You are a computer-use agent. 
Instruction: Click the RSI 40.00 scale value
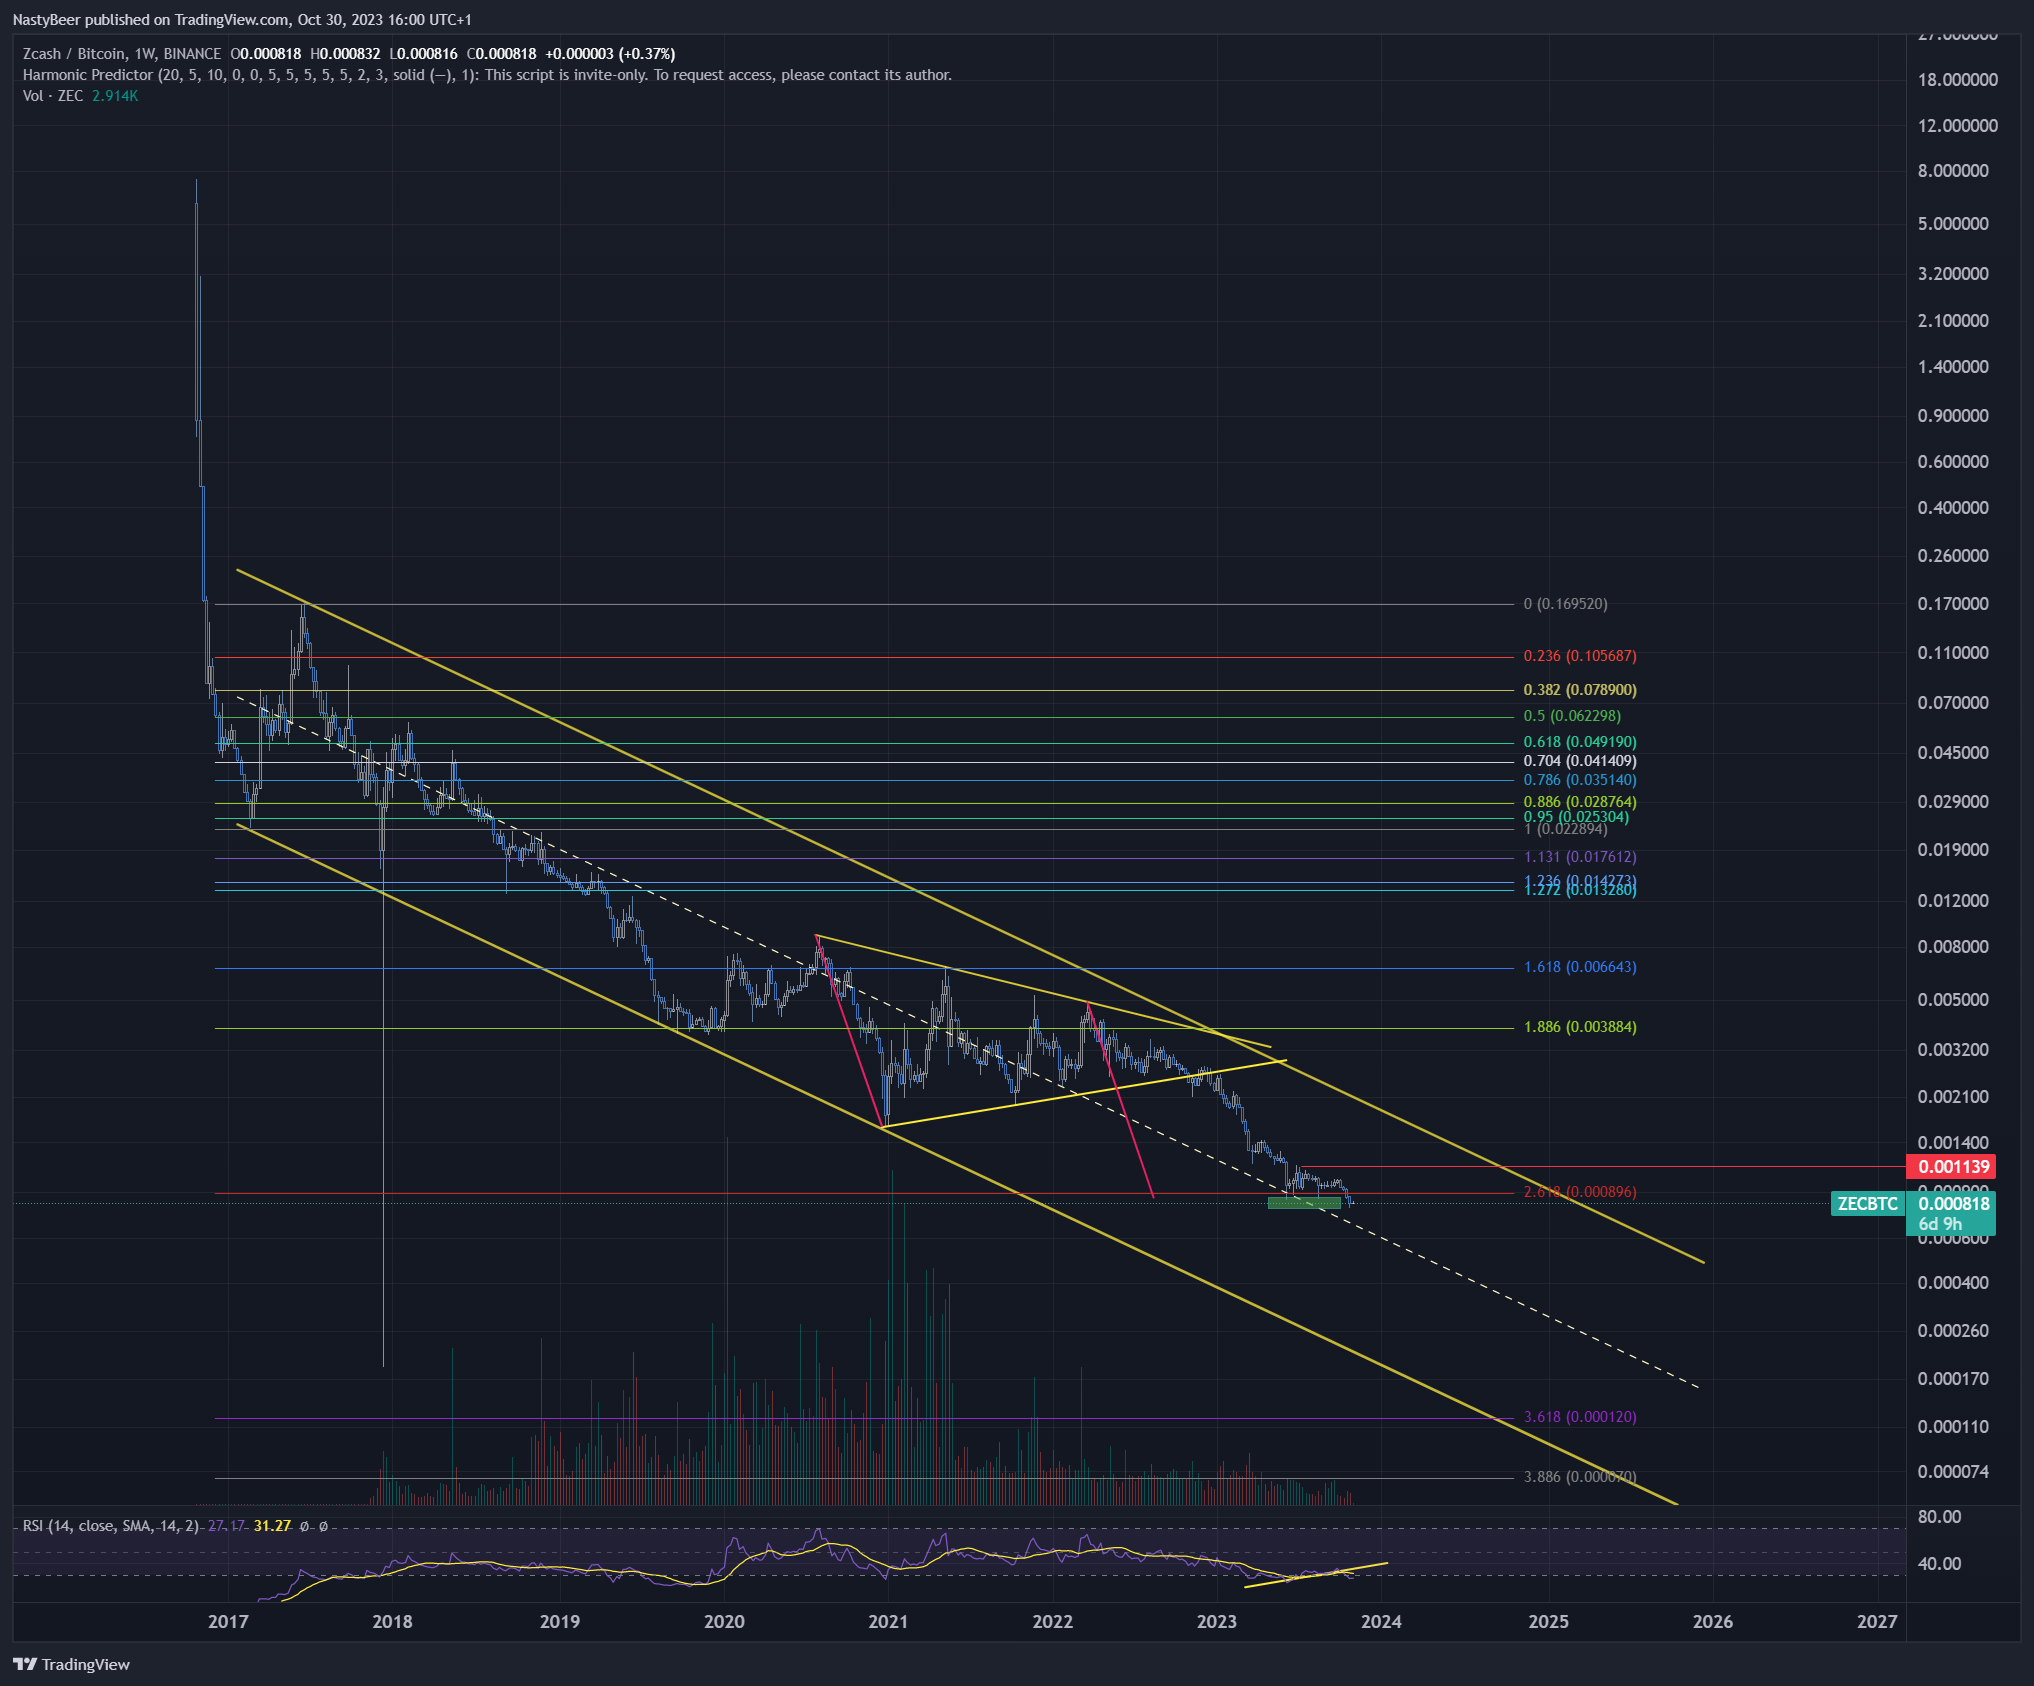click(1939, 1564)
